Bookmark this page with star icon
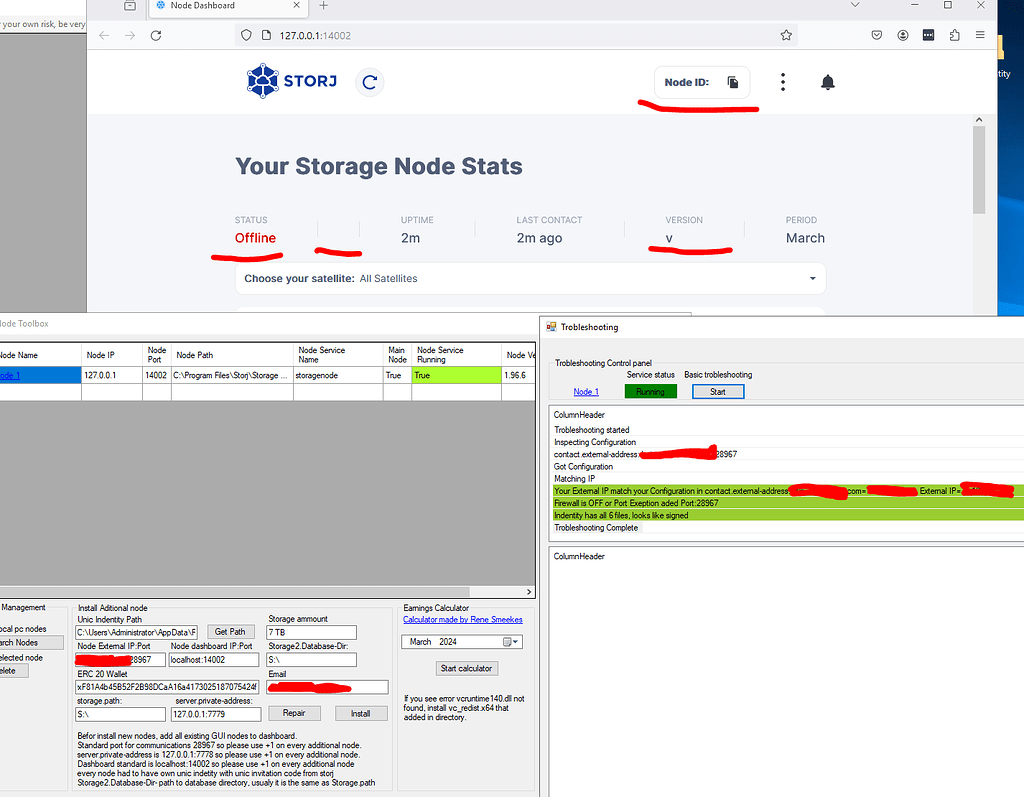The height and width of the screenshot is (797, 1024). pos(787,35)
